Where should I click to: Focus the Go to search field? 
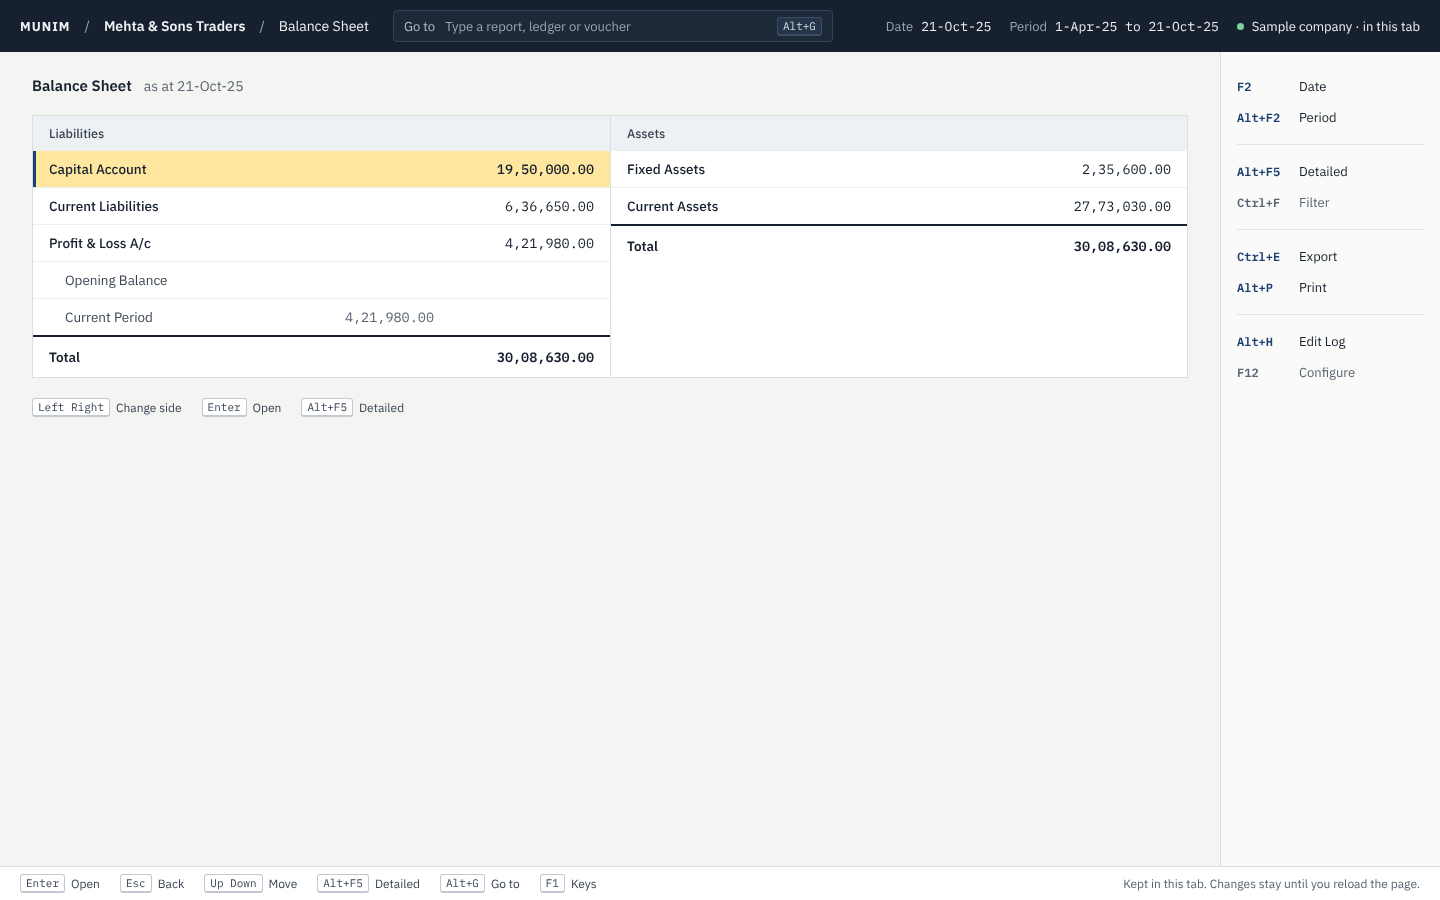tap(612, 26)
